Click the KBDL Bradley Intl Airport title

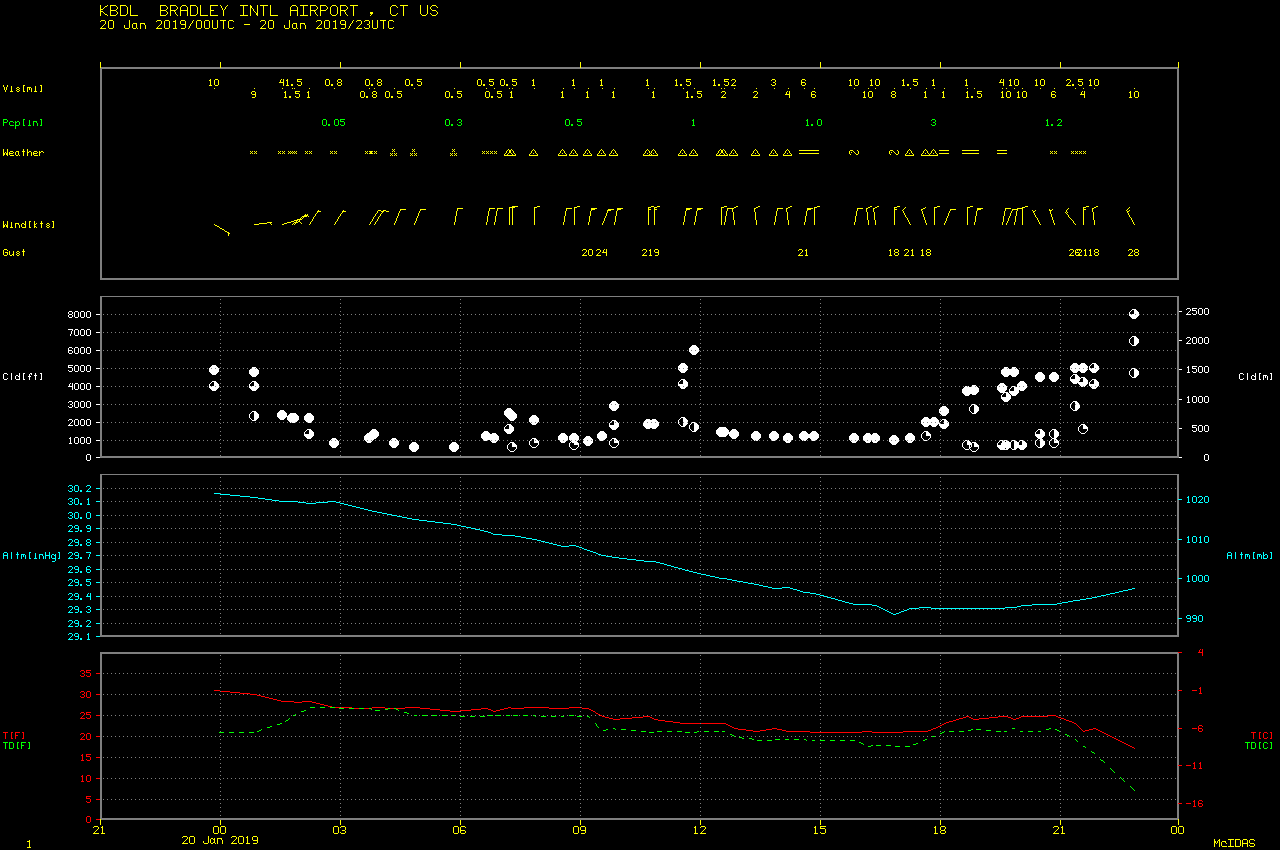click(268, 11)
